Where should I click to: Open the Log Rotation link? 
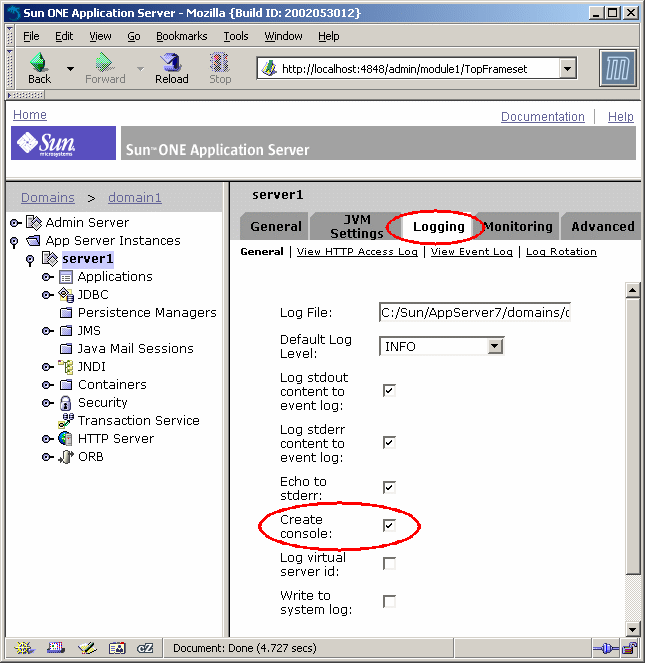561,252
